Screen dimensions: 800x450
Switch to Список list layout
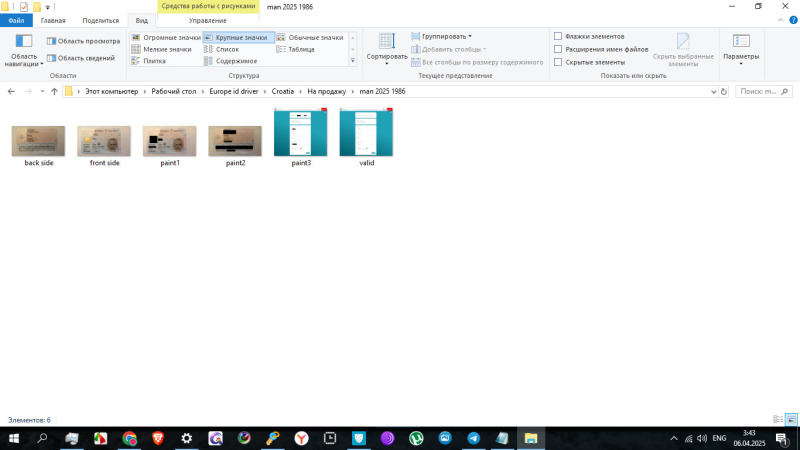[x=227, y=49]
